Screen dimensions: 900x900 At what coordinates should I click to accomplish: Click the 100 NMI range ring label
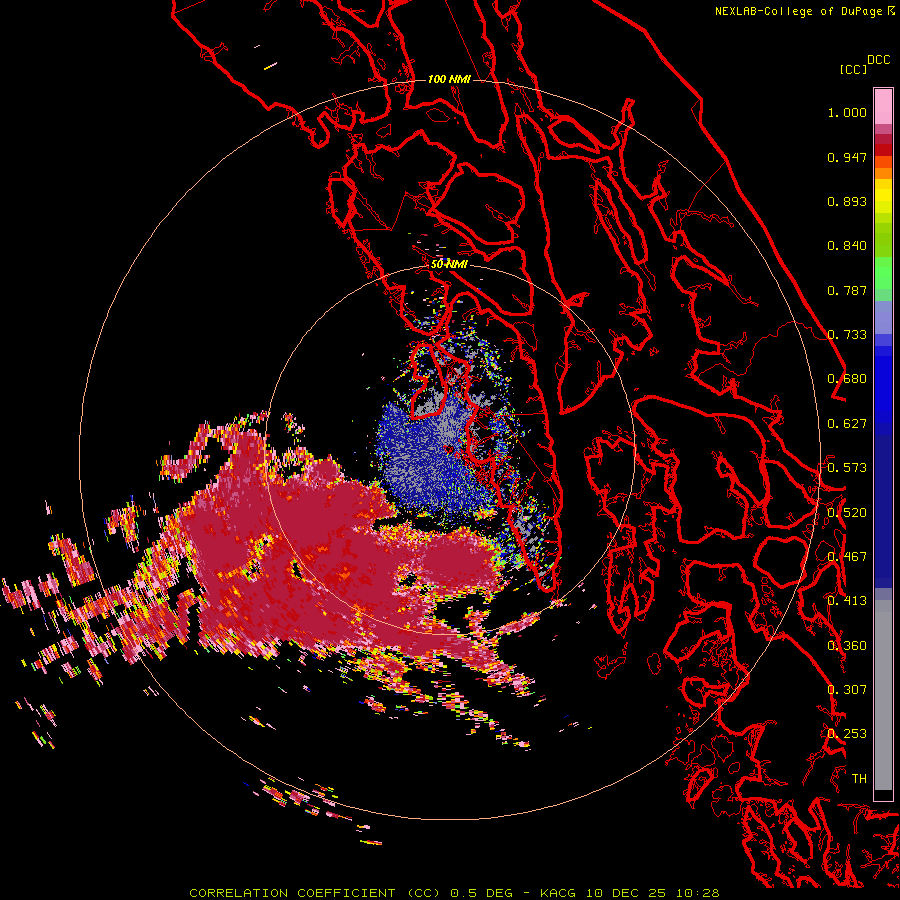click(449, 79)
